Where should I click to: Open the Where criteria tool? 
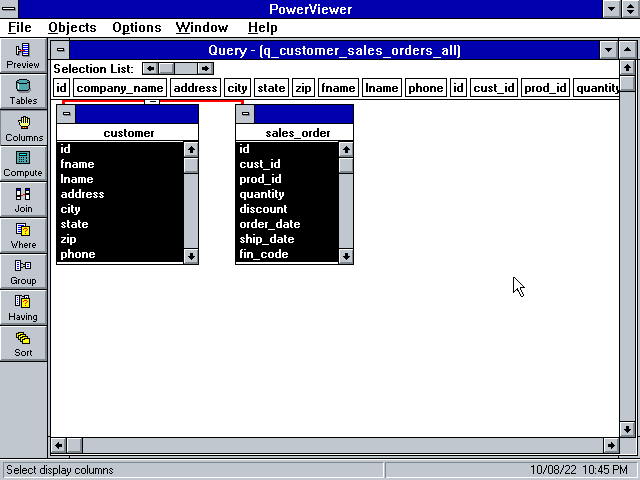pyautogui.click(x=23, y=236)
